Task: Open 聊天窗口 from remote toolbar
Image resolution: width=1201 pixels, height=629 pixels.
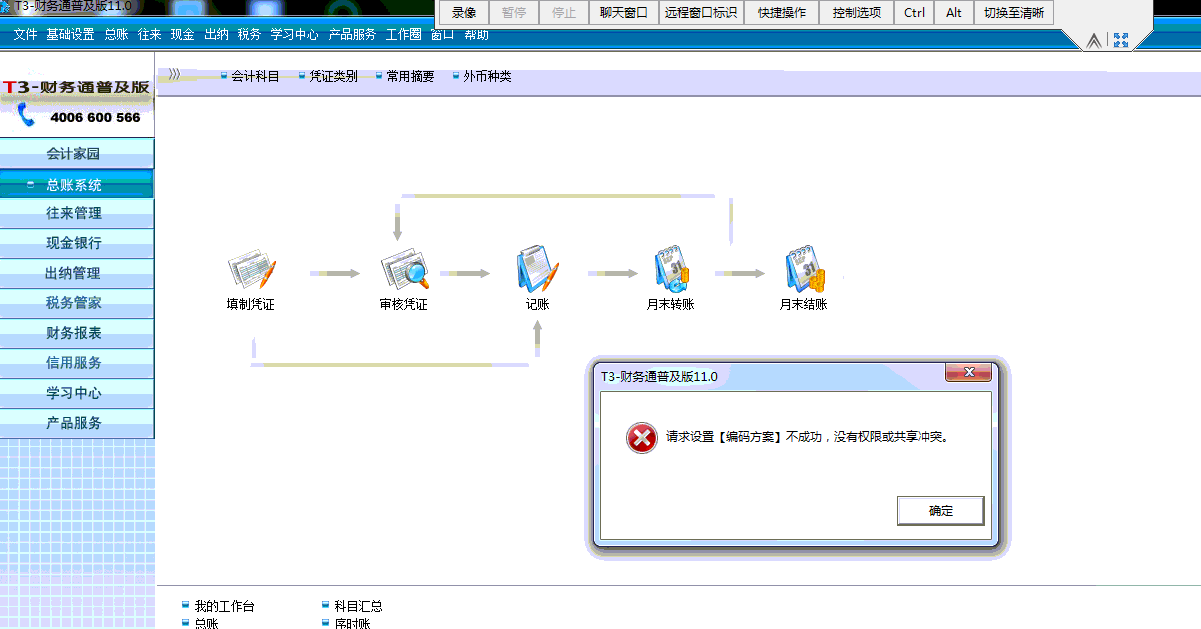Action: click(624, 13)
